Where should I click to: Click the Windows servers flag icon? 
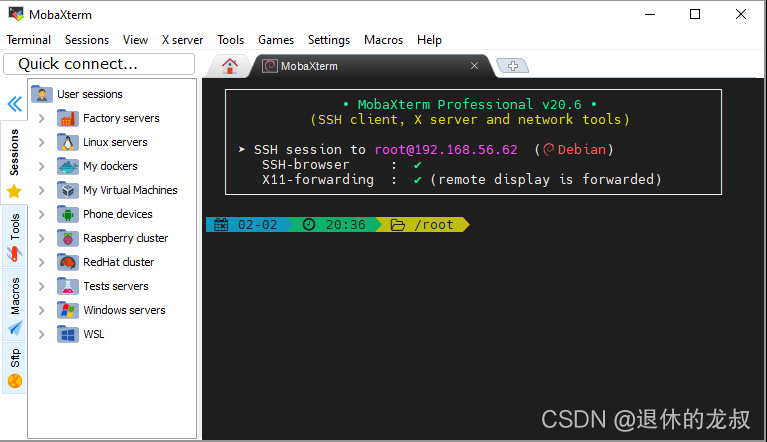point(68,310)
